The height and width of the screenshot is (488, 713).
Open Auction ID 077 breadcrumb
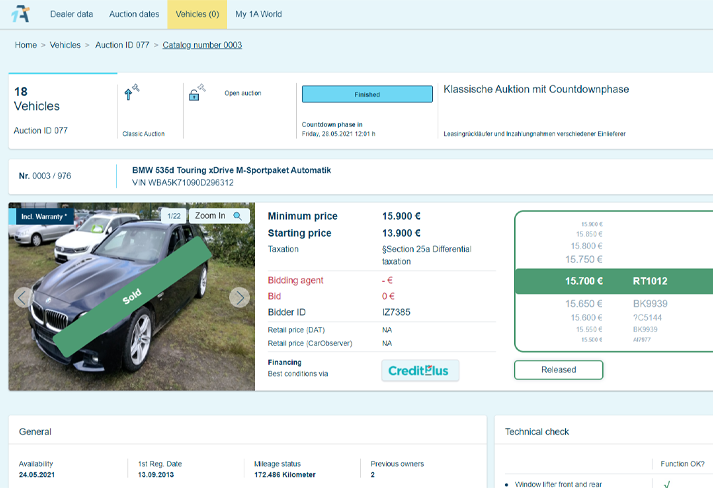coord(122,45)
